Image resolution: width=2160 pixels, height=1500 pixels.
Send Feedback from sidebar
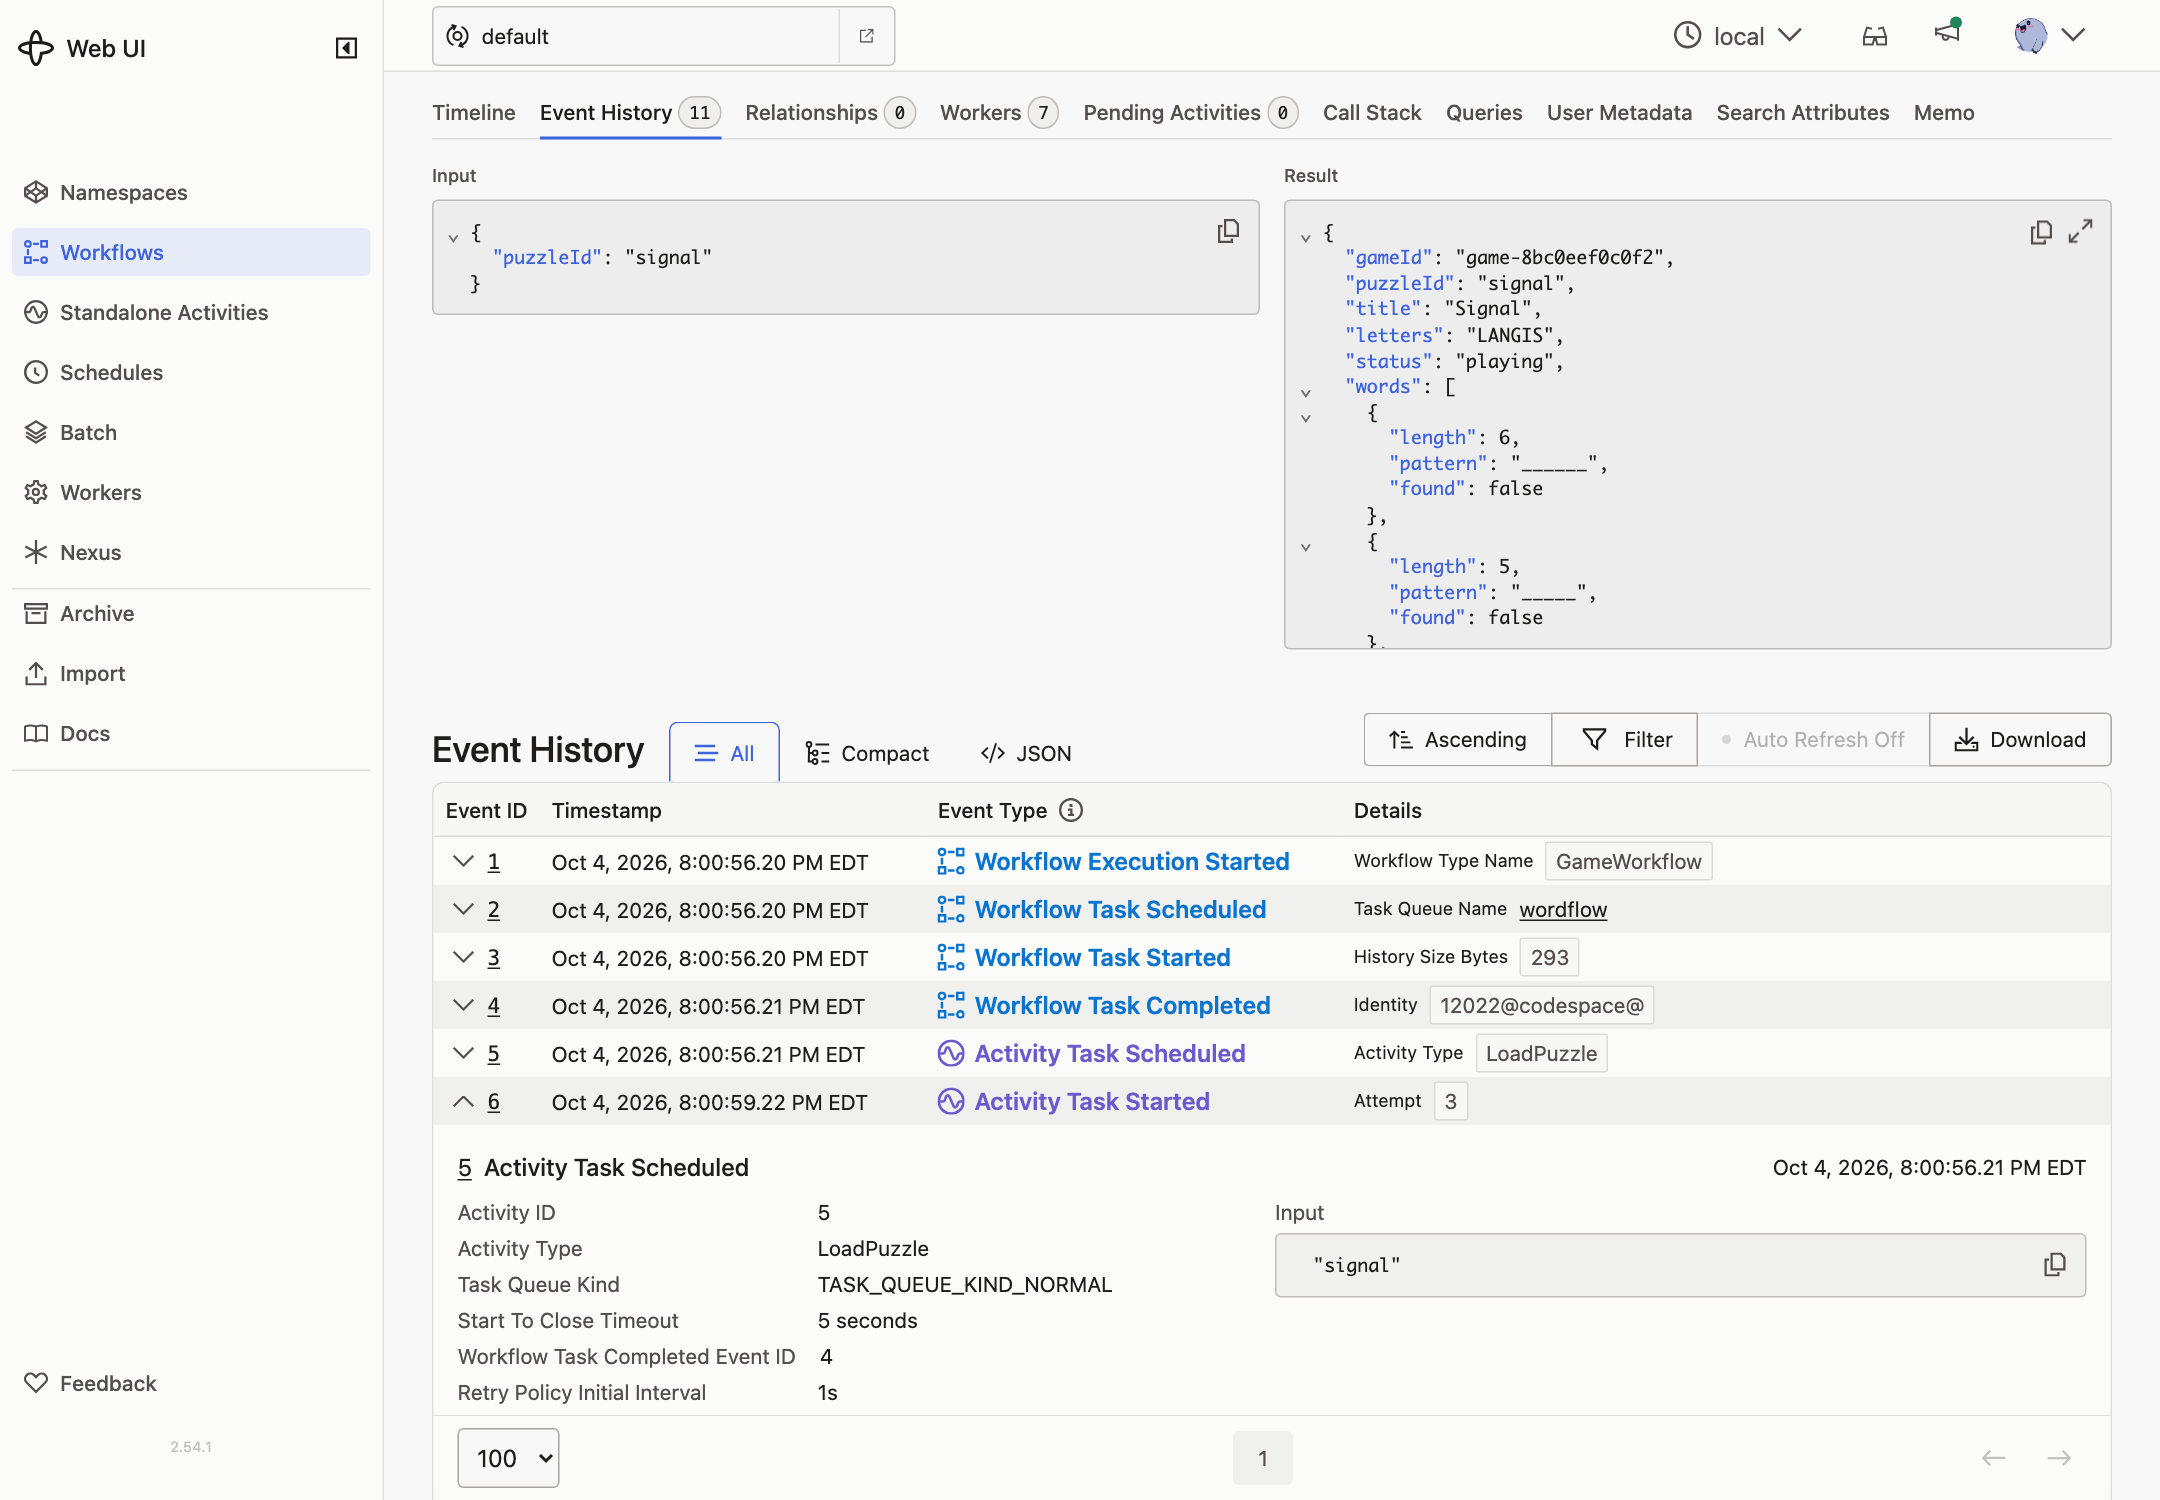191,1383
